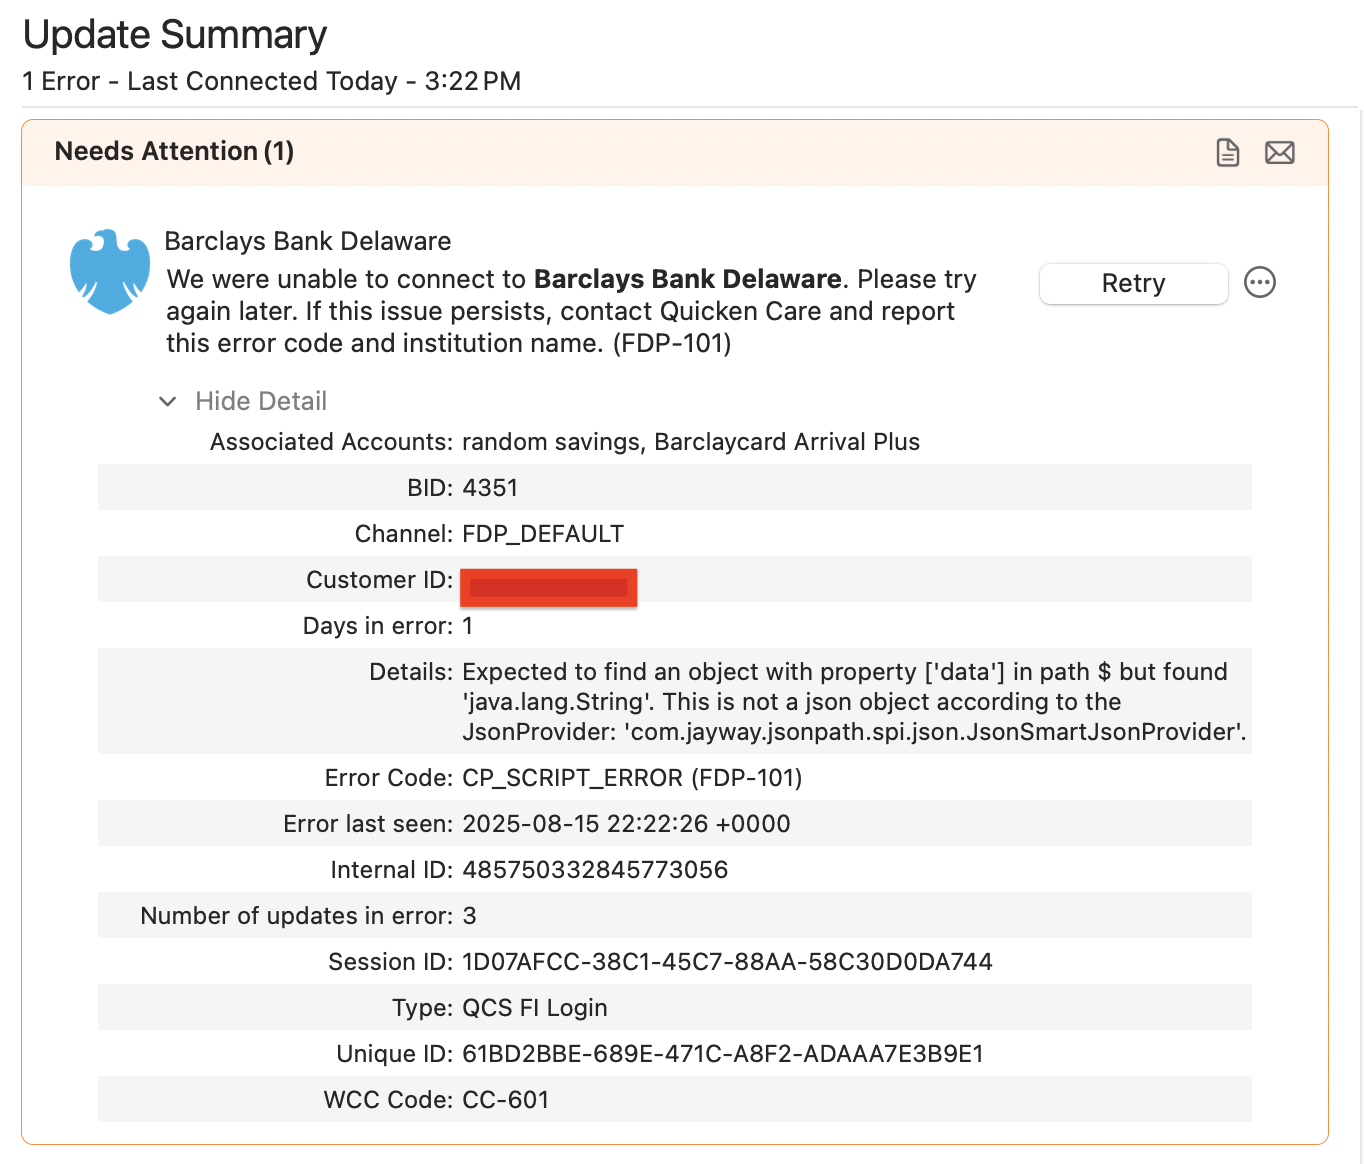1364x1164 pixels.
Task: Select the Unique ID value
Action: (x=722, y=1054)
